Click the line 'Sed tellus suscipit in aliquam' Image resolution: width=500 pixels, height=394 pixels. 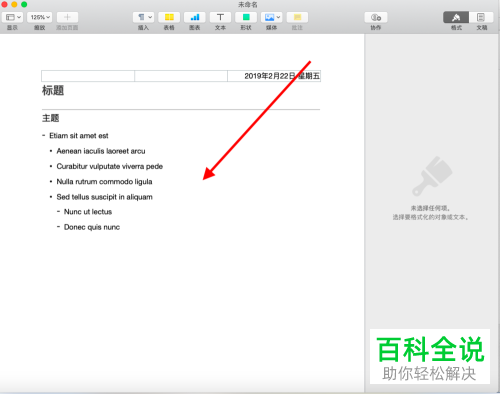pyautogui.click(x=104, y=197)
